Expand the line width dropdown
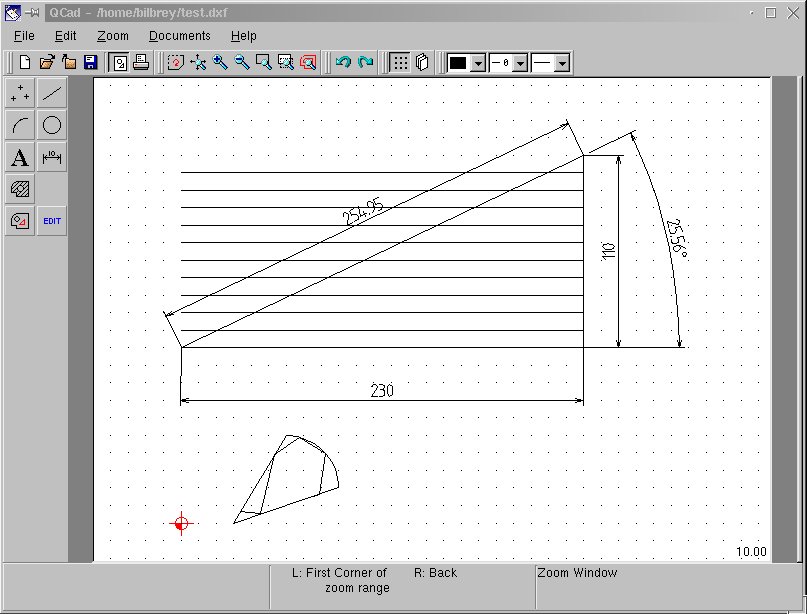 [520, 63]
